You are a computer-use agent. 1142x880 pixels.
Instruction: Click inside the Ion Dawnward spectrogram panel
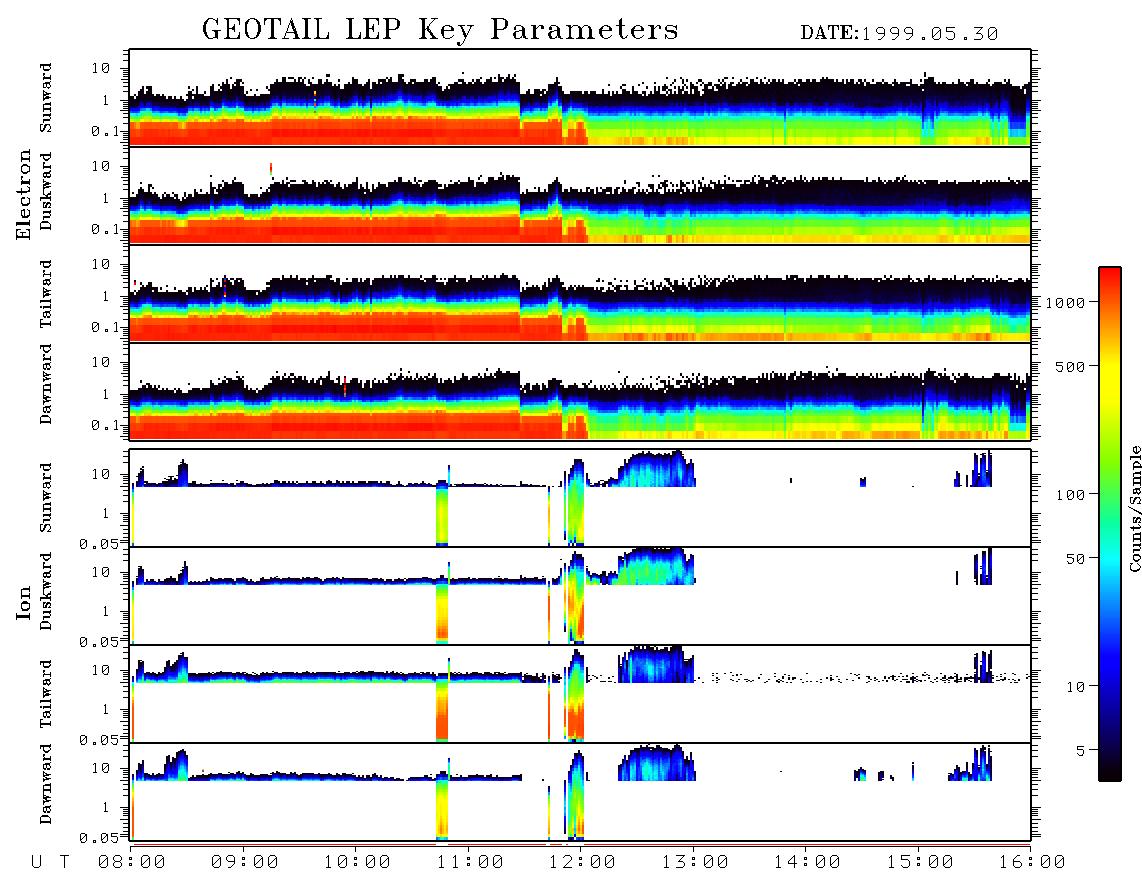tap(580, 792)
